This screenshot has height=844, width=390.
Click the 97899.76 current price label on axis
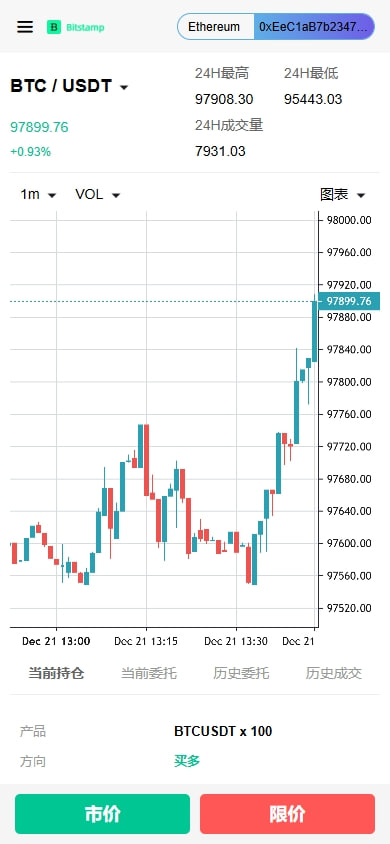click(349, 301)
